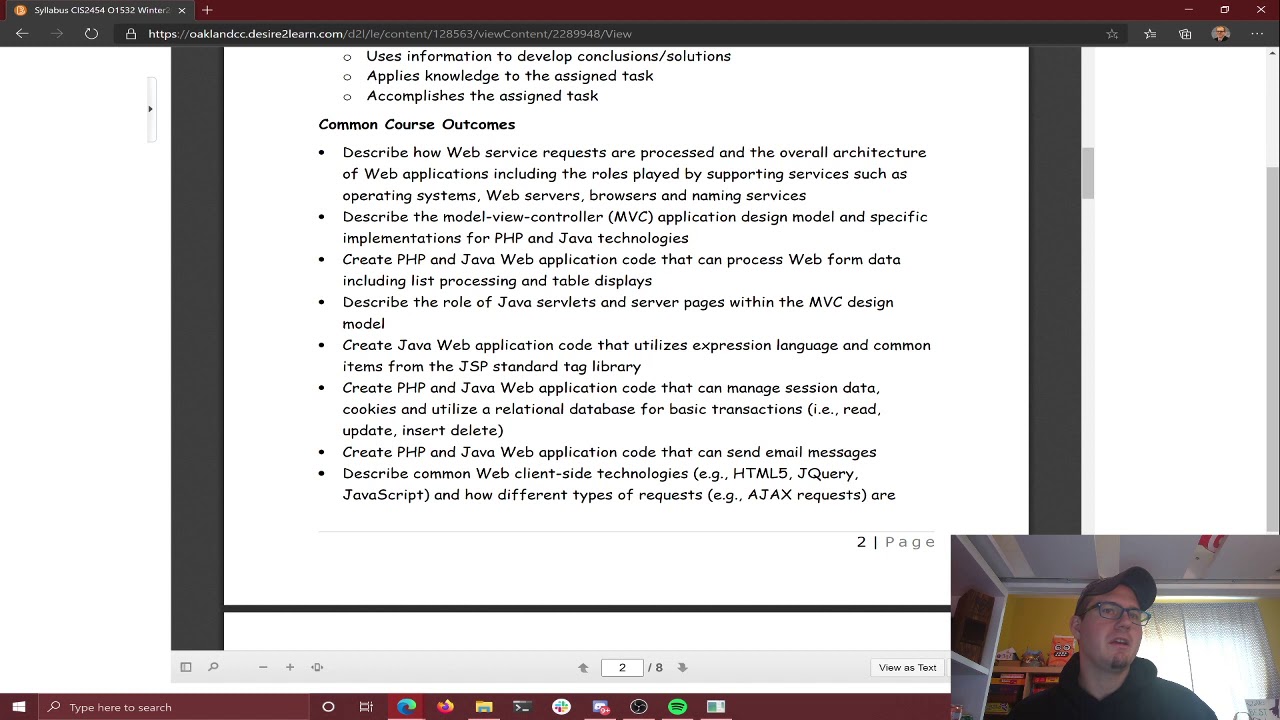Open Task View on taskbar
The width and height of the screenshot is (1280, 720).
pyautogui.click(x=366, y=707)
